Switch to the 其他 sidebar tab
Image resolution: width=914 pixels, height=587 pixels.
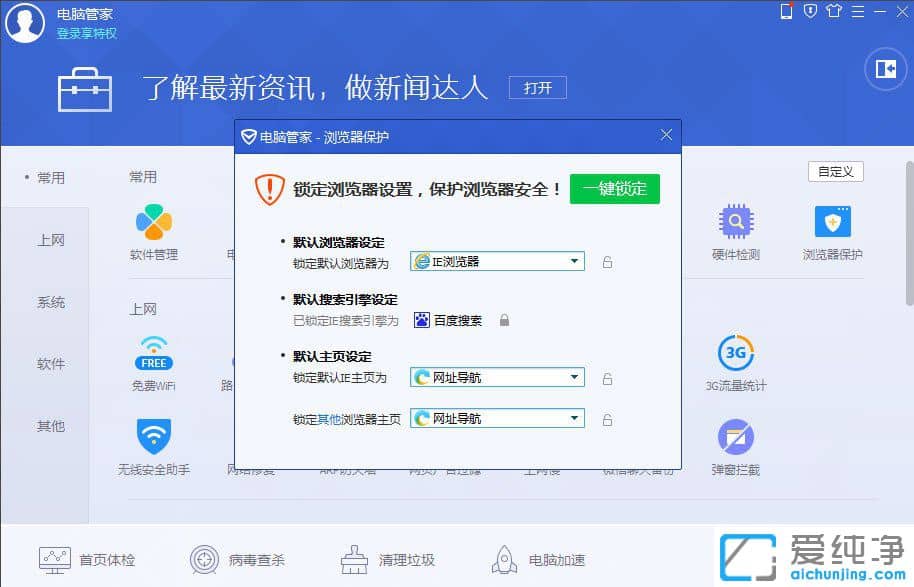pyautogui.click(x=50, y=425)
